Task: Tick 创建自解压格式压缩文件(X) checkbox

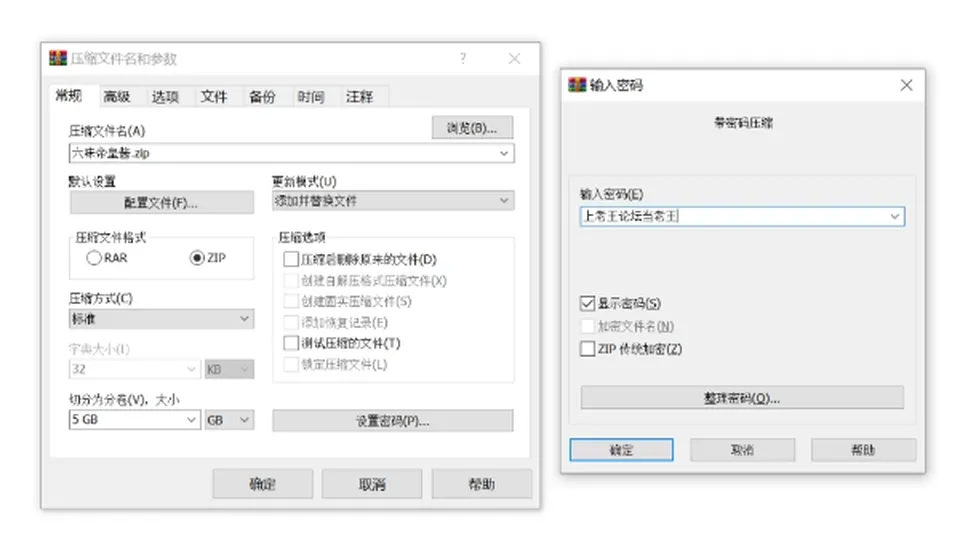Action: (x=291, y=281)
